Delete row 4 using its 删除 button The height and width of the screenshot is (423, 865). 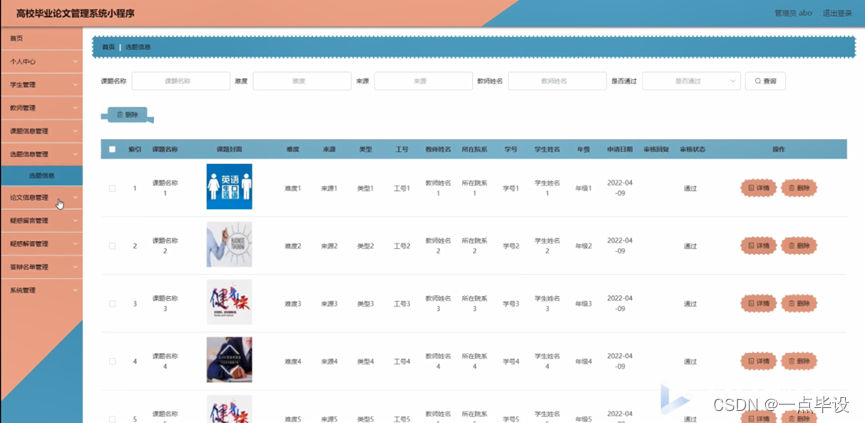[799, 362]
